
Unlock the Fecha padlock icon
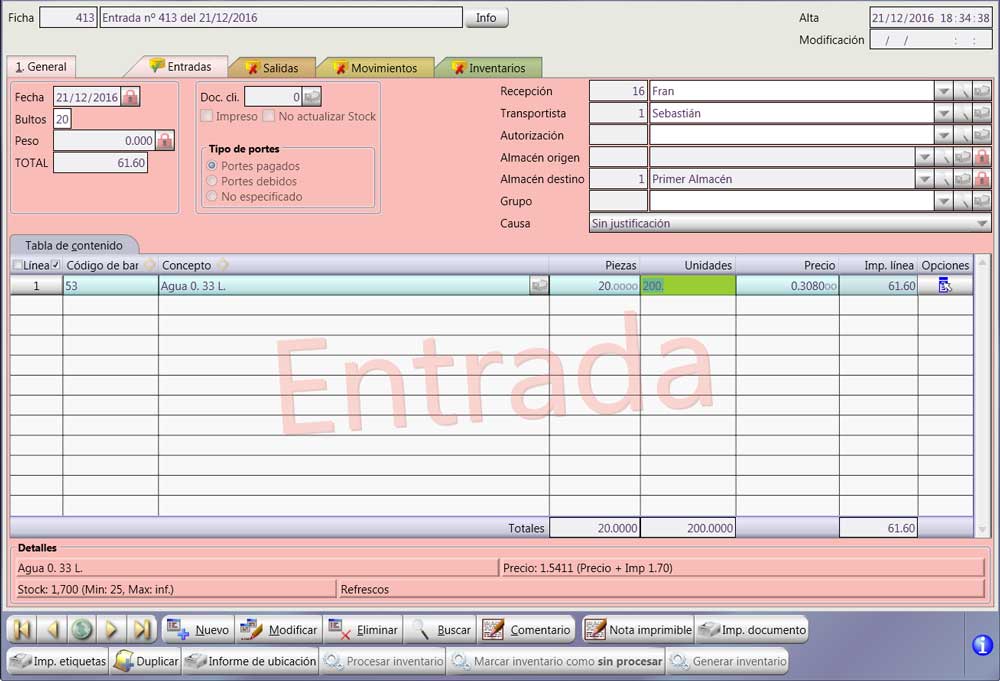[130, 97]
